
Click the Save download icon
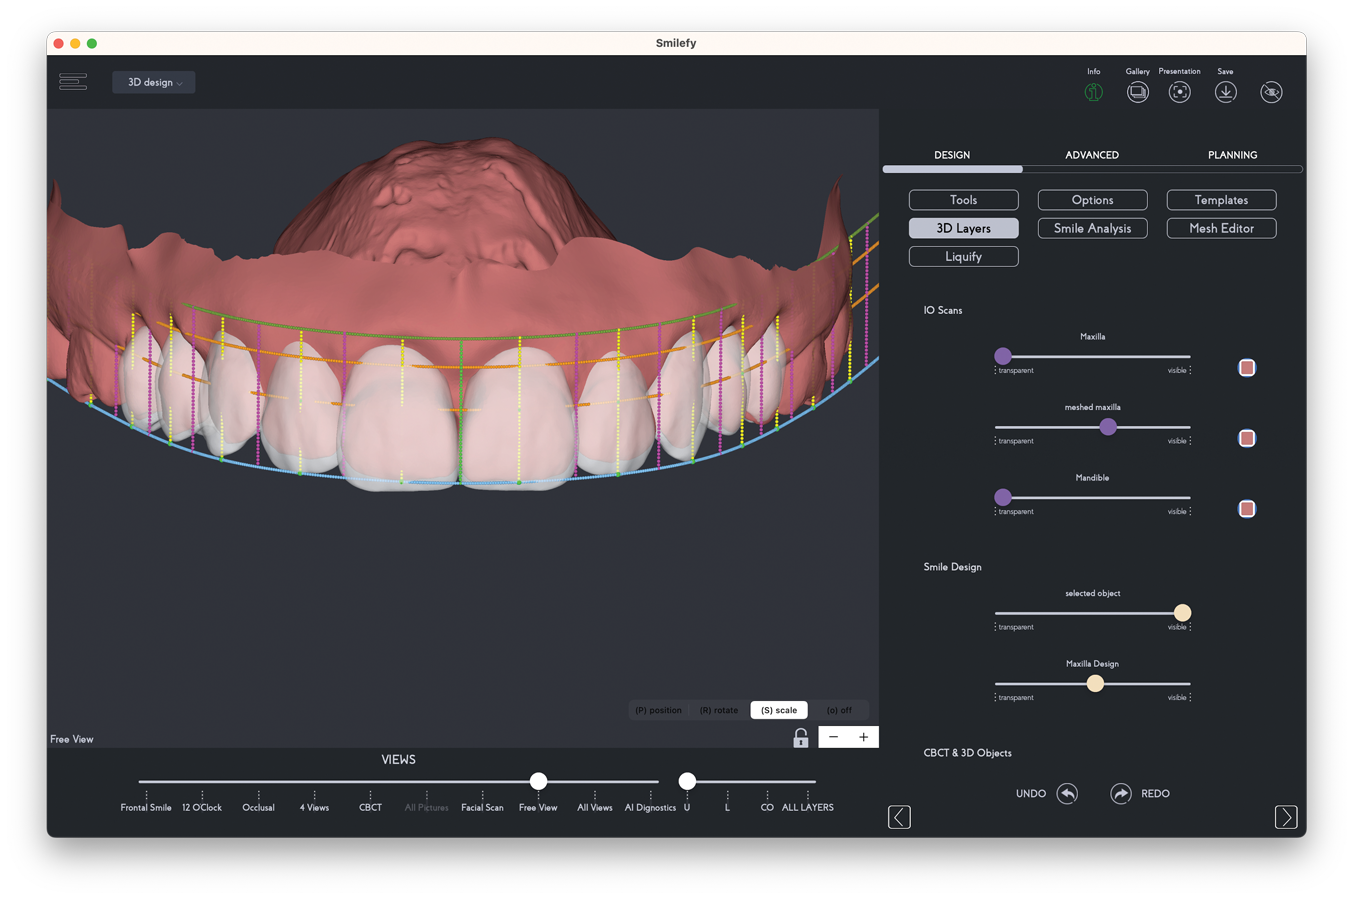click(x=1225, y=92)
